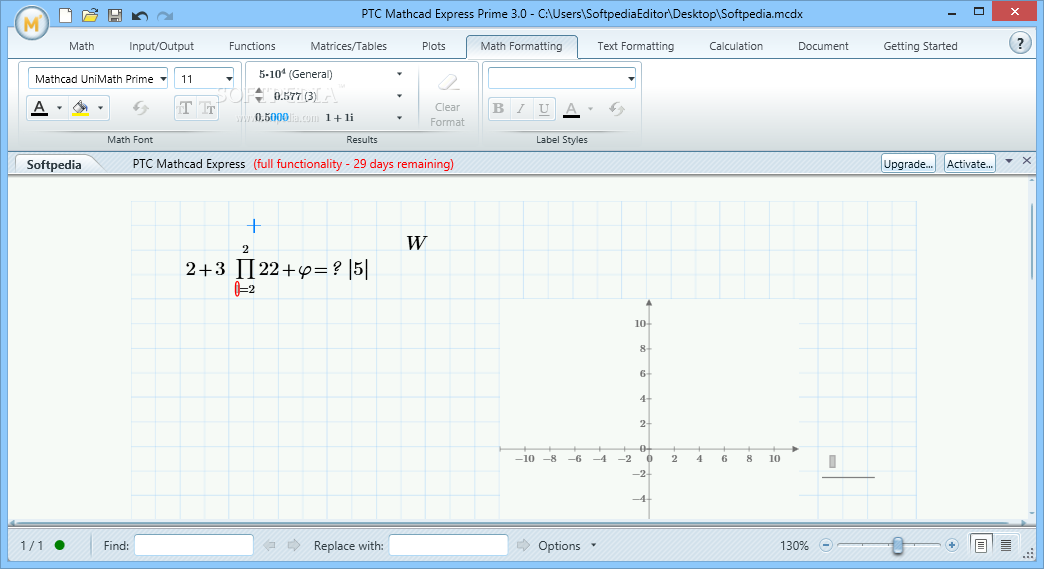The height and width of the screenshot is (569, 1044).
Task: Open the help question mark icon
Action: coord(1020,43)
